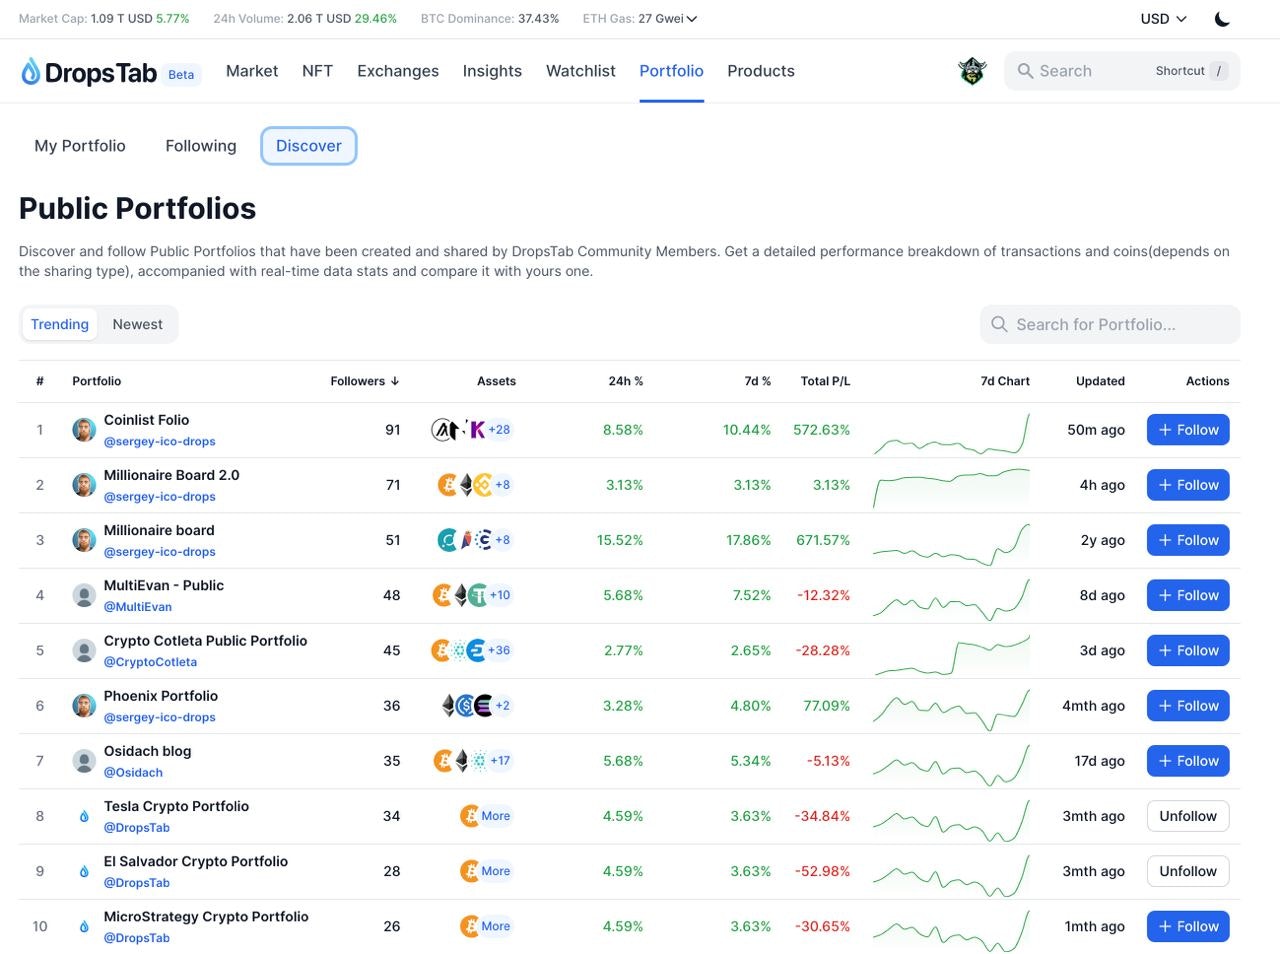1280x954 pixels.
Task: Follow the Phoenix Portfolio
Action: [1188, 706]
